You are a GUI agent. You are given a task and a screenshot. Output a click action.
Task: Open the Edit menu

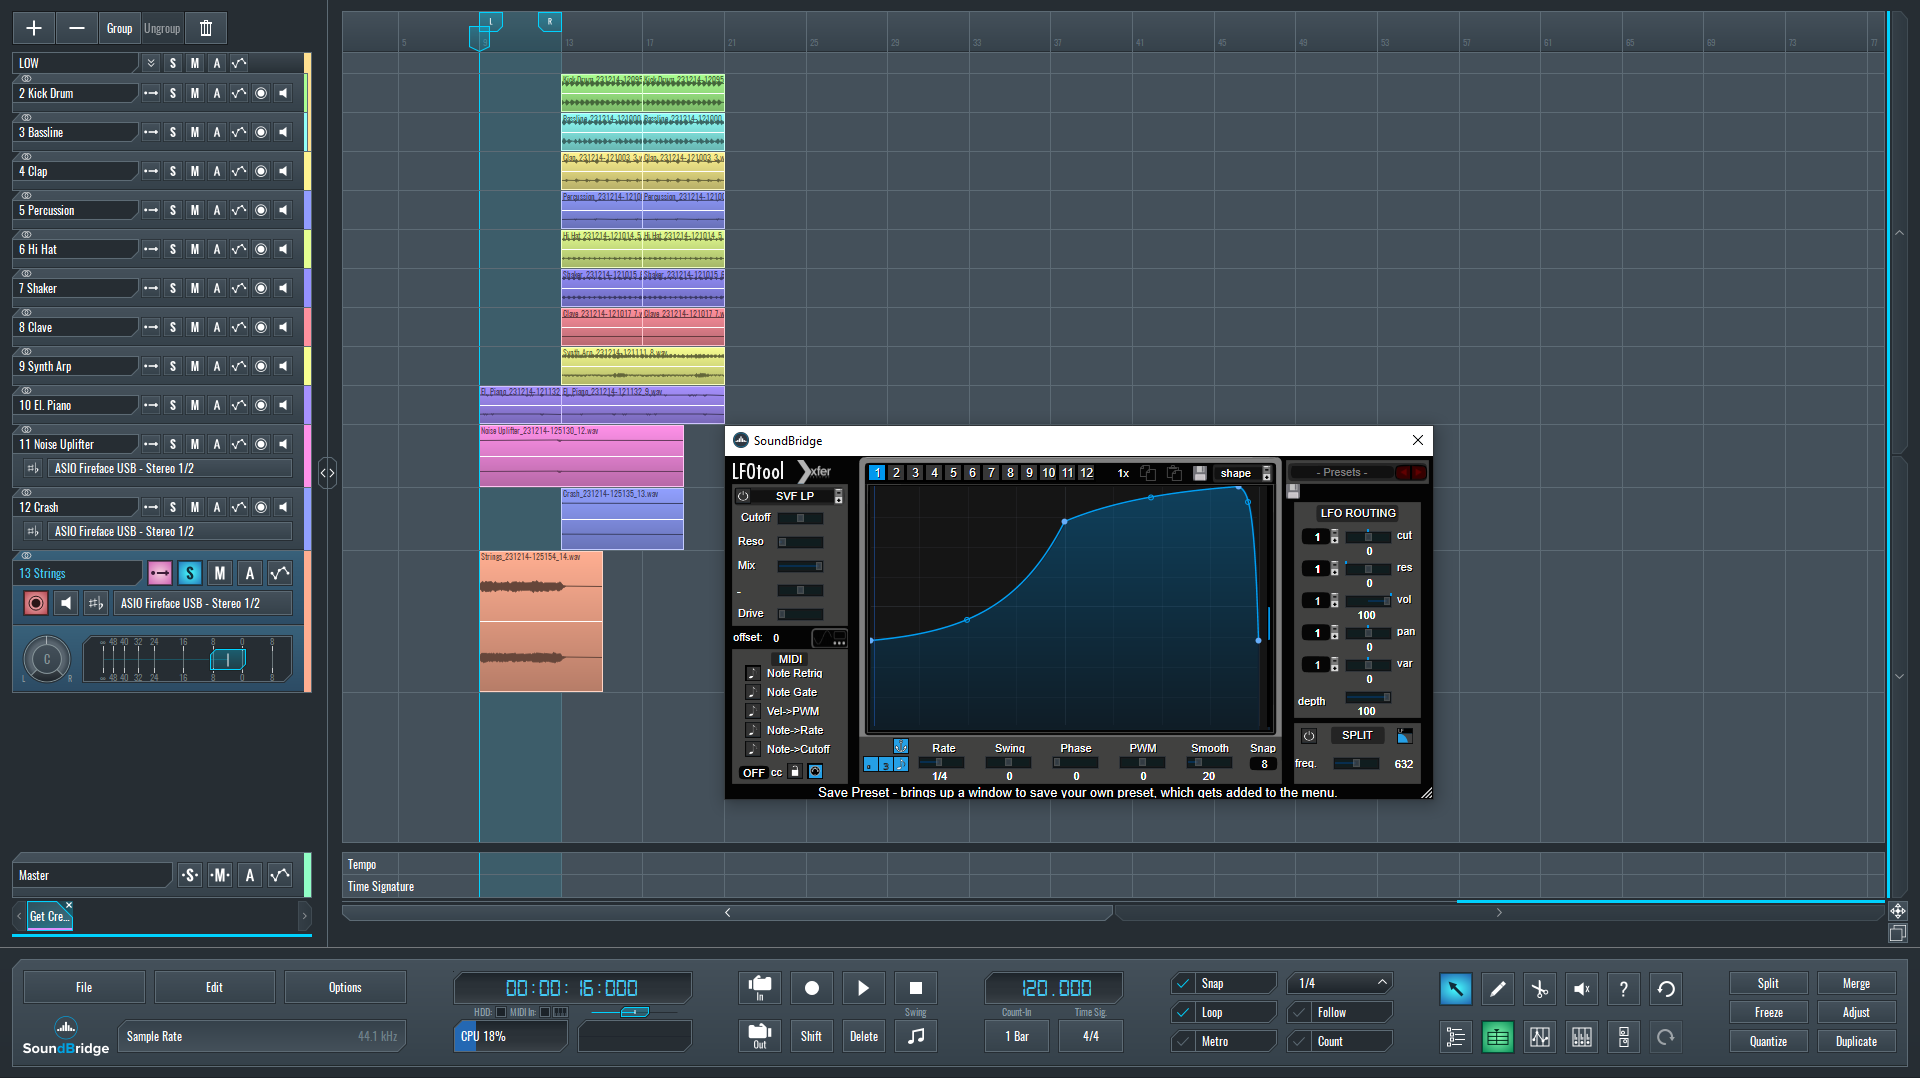click(x=214, y=987)
